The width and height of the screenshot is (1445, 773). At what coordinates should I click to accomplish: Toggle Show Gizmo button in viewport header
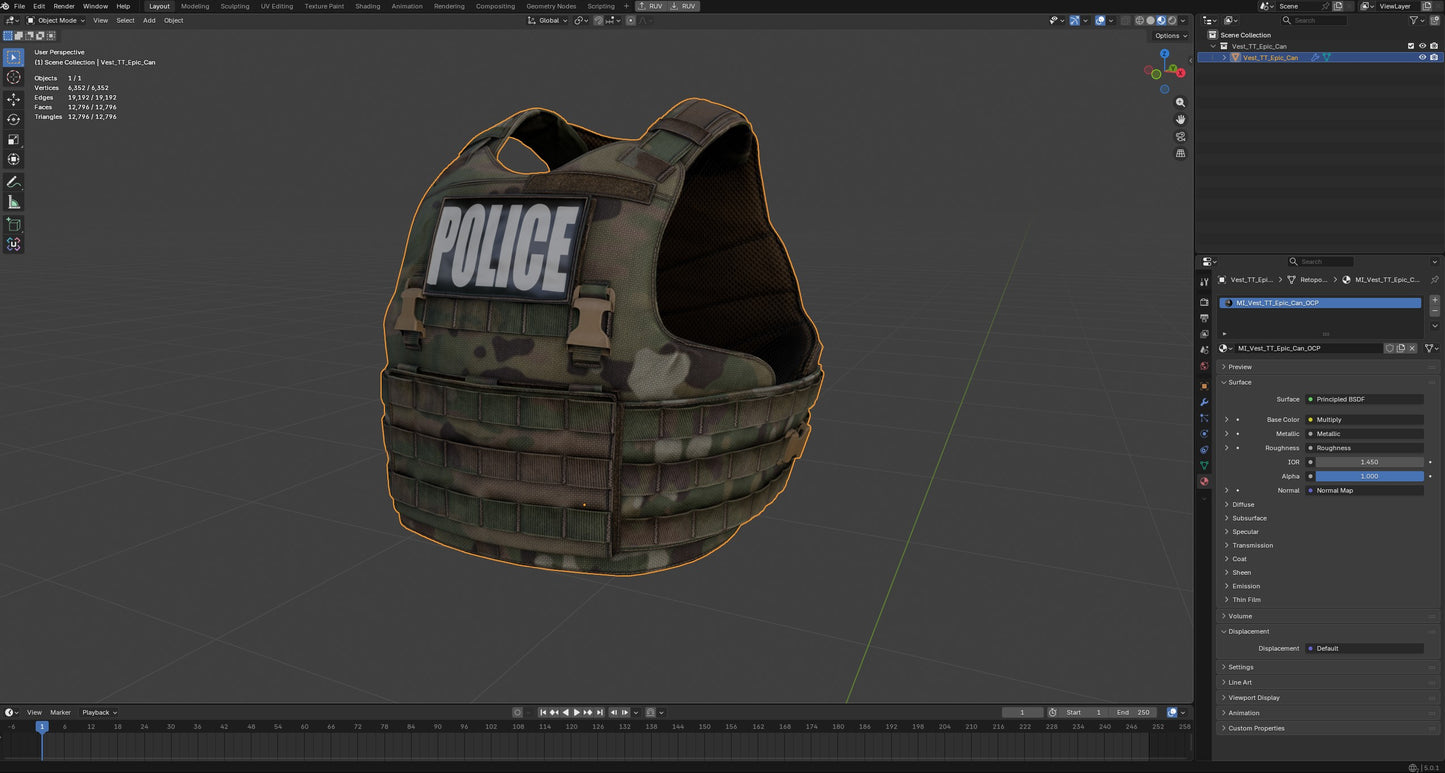(1074, 20)
